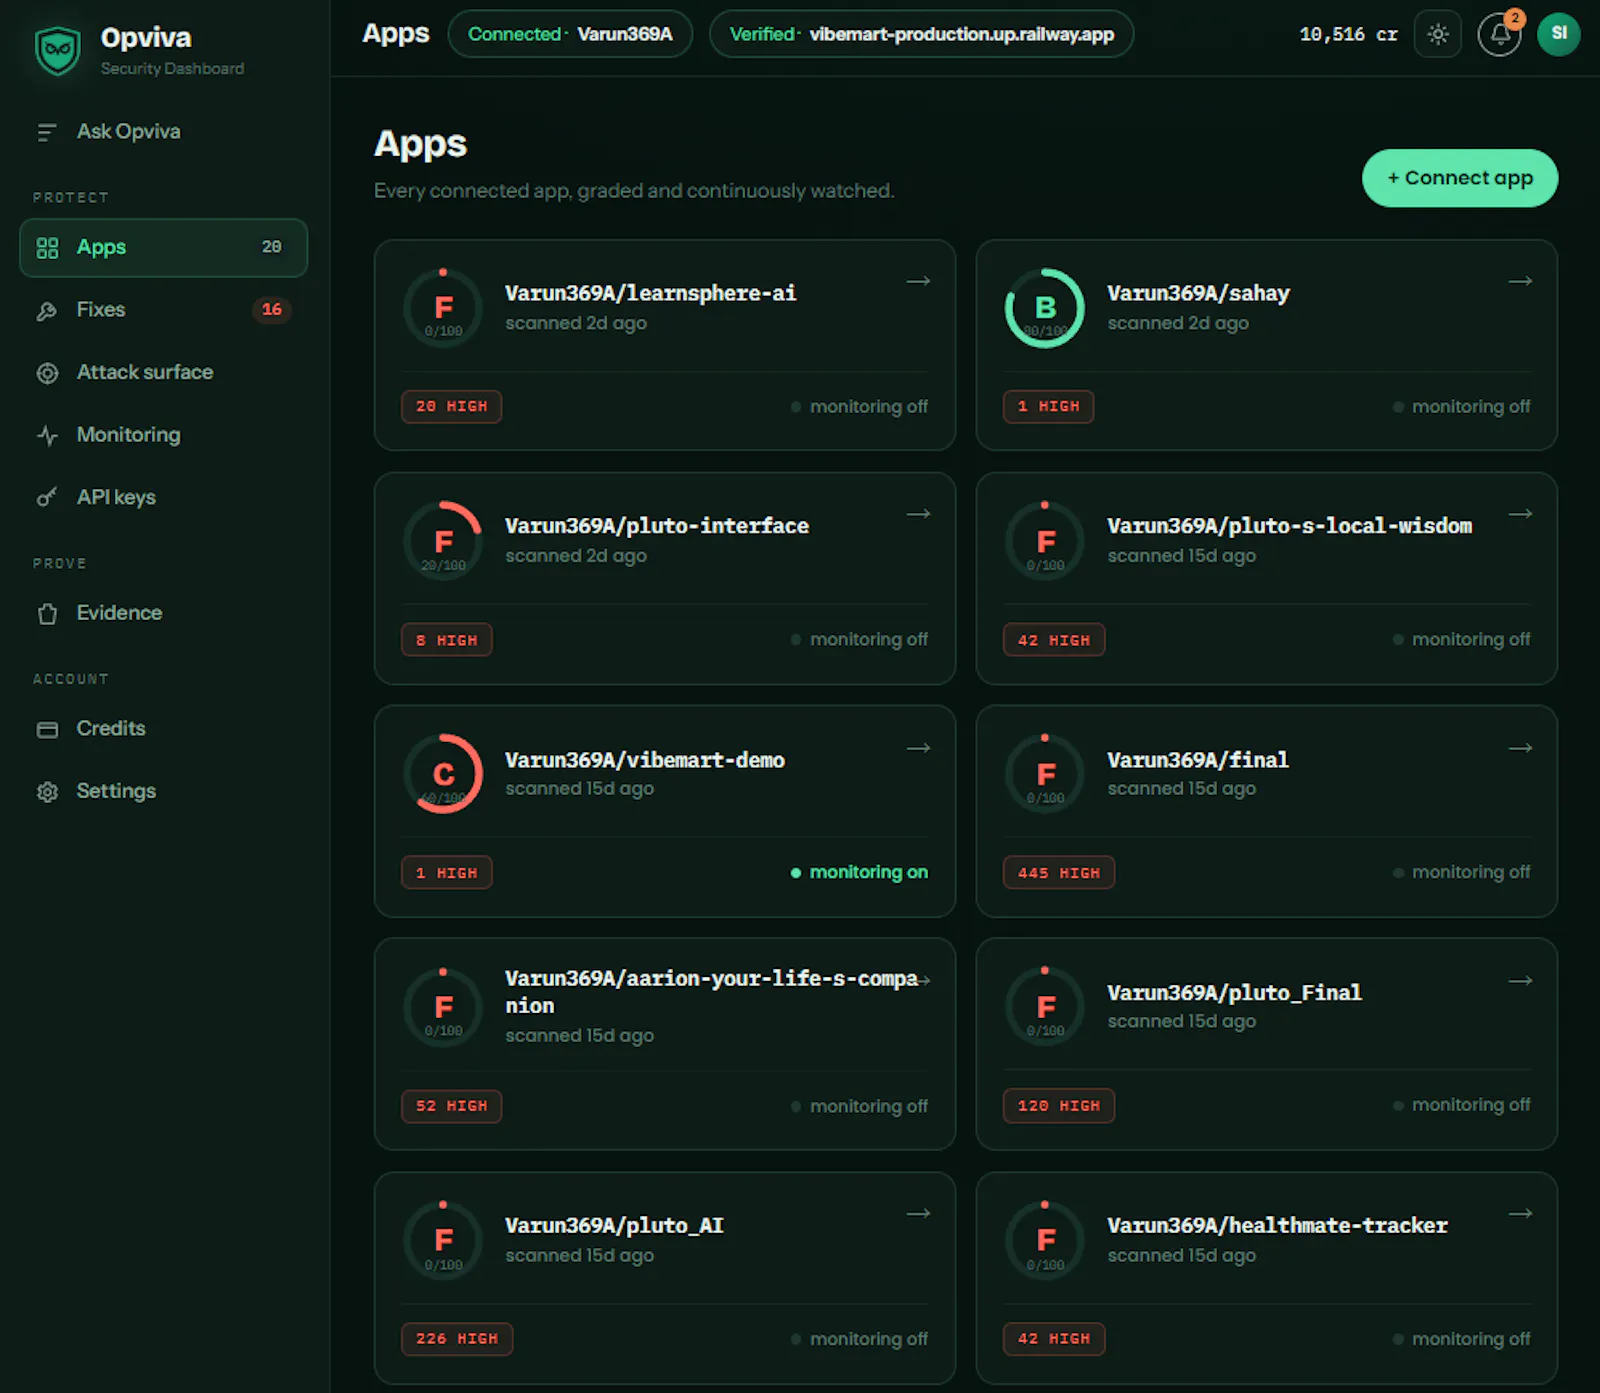Toggle monitoring off on sahay card

pos(1461,407)
